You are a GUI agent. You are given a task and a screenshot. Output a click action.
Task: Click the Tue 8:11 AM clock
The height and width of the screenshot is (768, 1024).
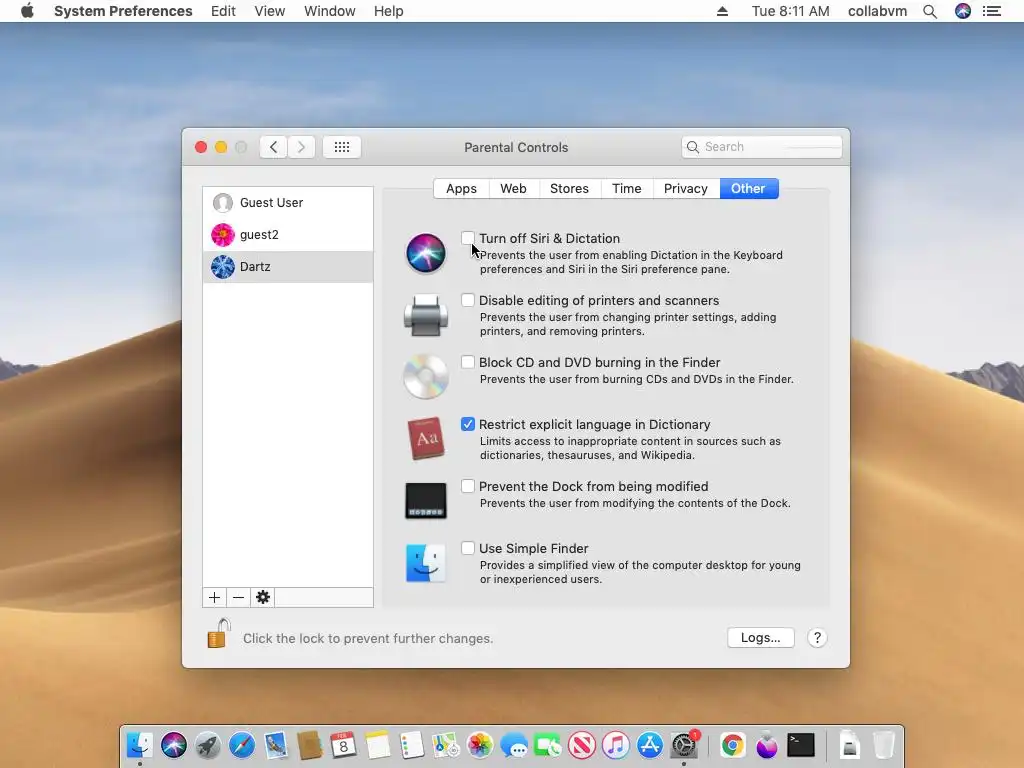pyautogui.click(x=790, y=11)
